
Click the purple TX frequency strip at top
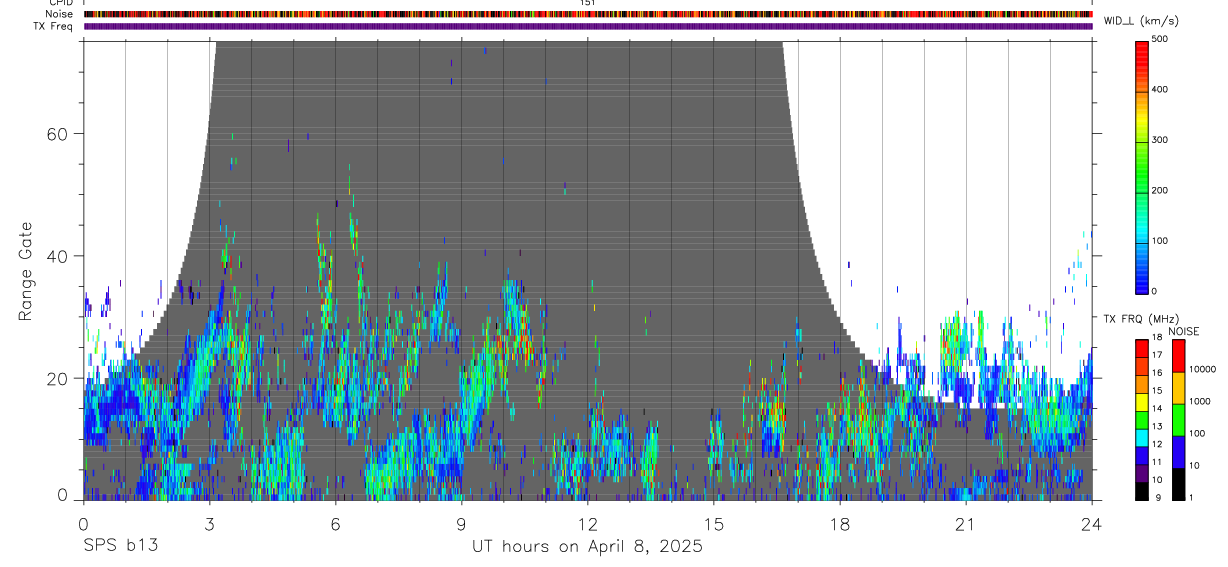point(588,26)
